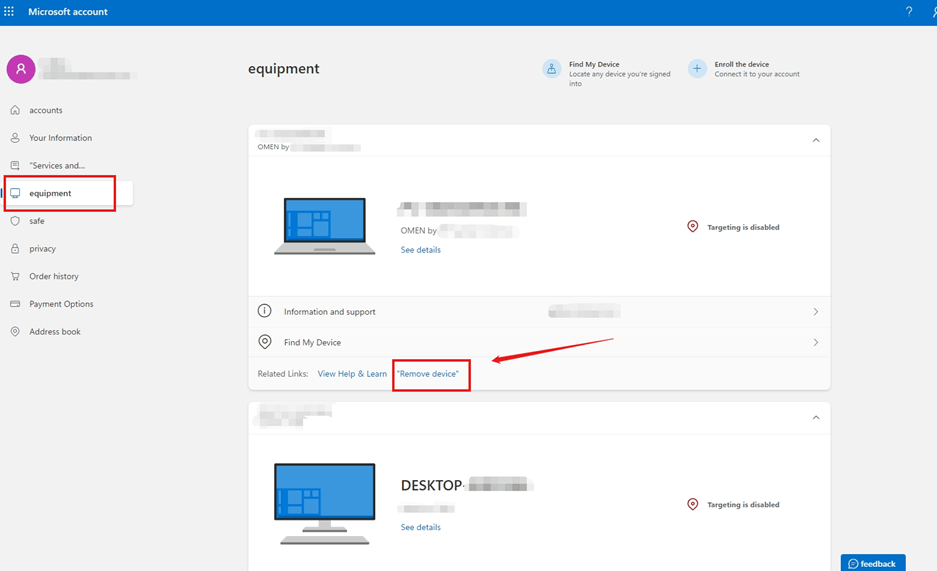
Task: Expand Information and support row arrow
Action: 816,312
